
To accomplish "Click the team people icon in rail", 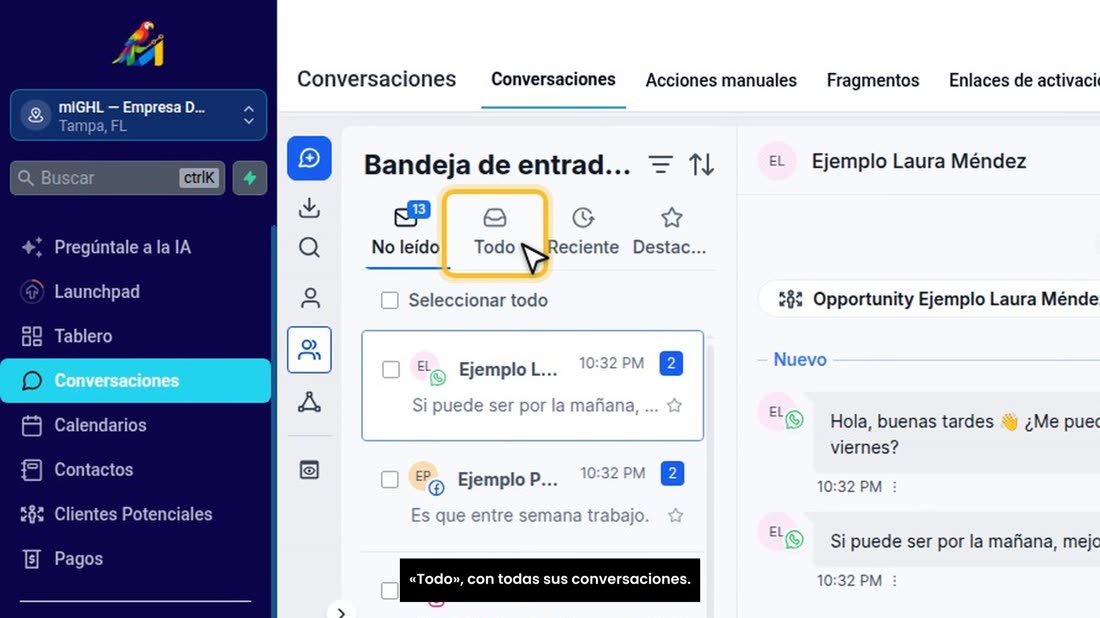I will tap(309, 349).
